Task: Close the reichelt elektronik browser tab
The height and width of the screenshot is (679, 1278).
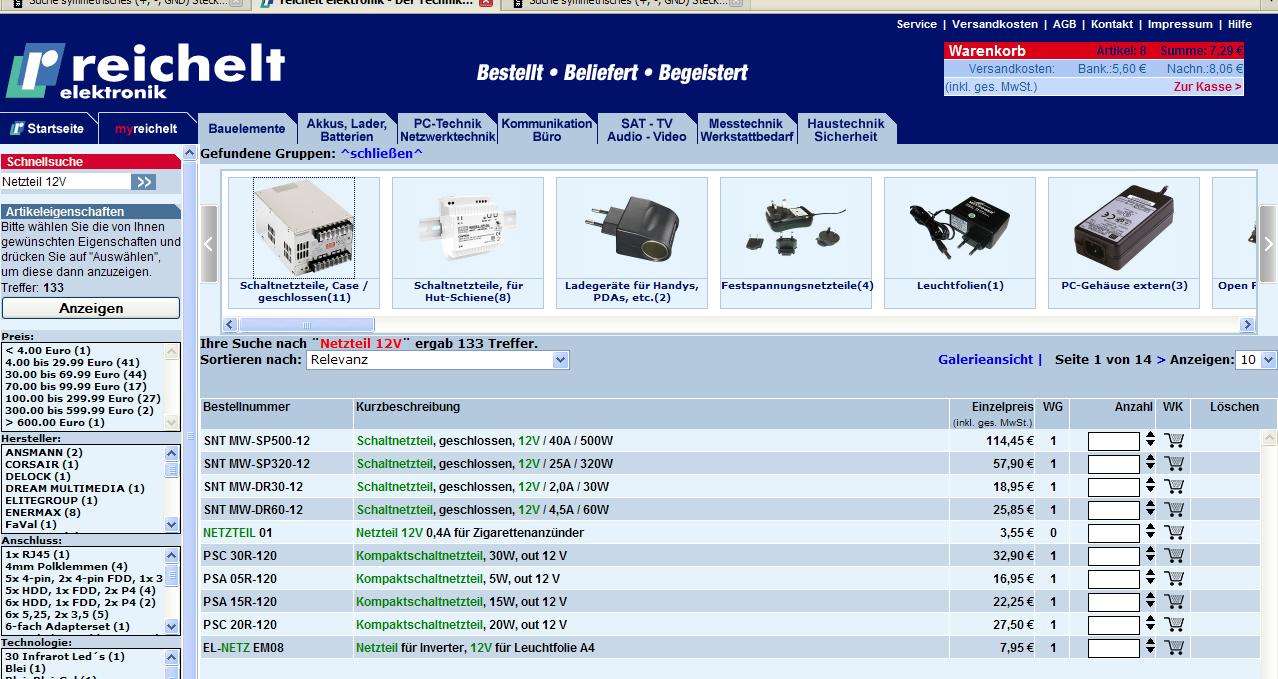Action: 486,3
